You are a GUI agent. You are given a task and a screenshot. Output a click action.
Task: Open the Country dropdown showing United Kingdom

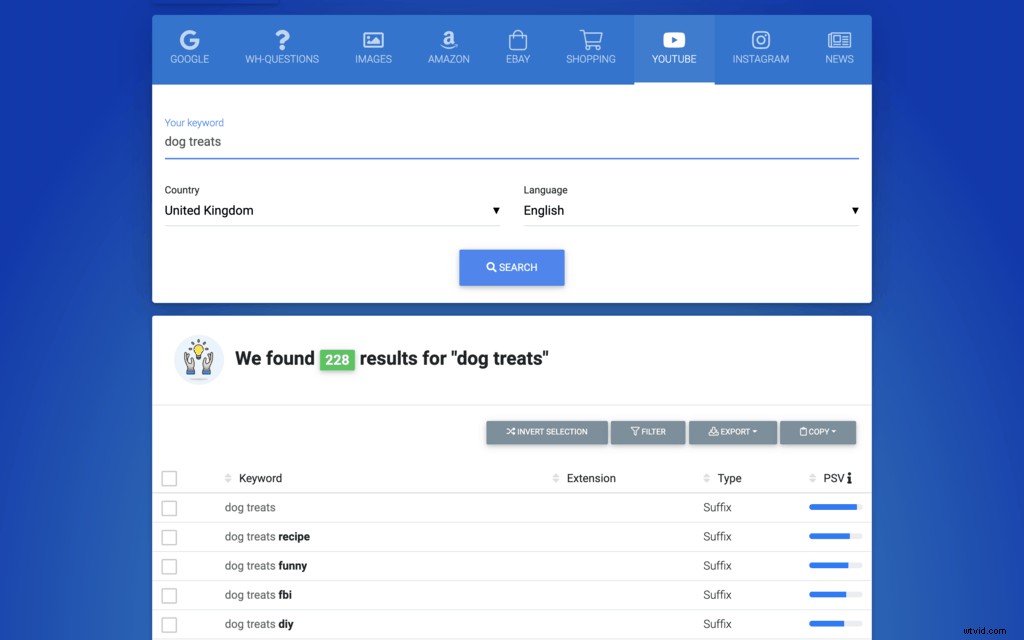(331, 210)
